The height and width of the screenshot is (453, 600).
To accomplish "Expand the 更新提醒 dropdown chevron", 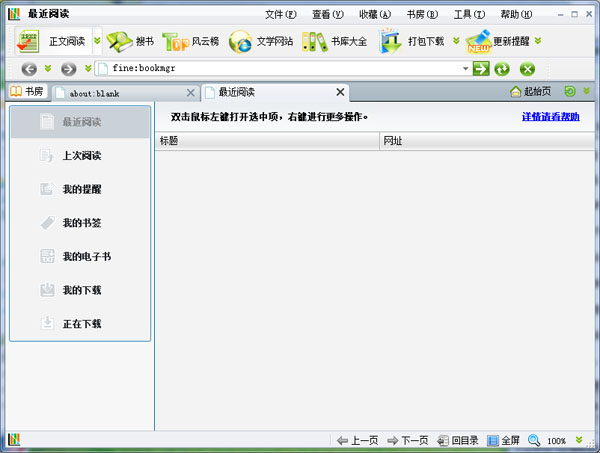I will [538, 41].
